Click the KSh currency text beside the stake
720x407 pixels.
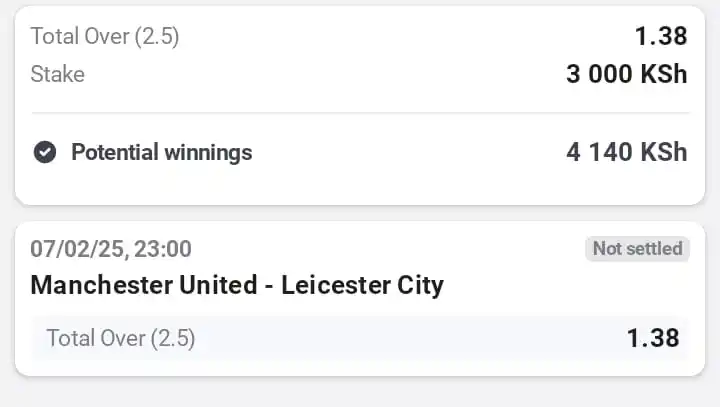tap(664, 74)
